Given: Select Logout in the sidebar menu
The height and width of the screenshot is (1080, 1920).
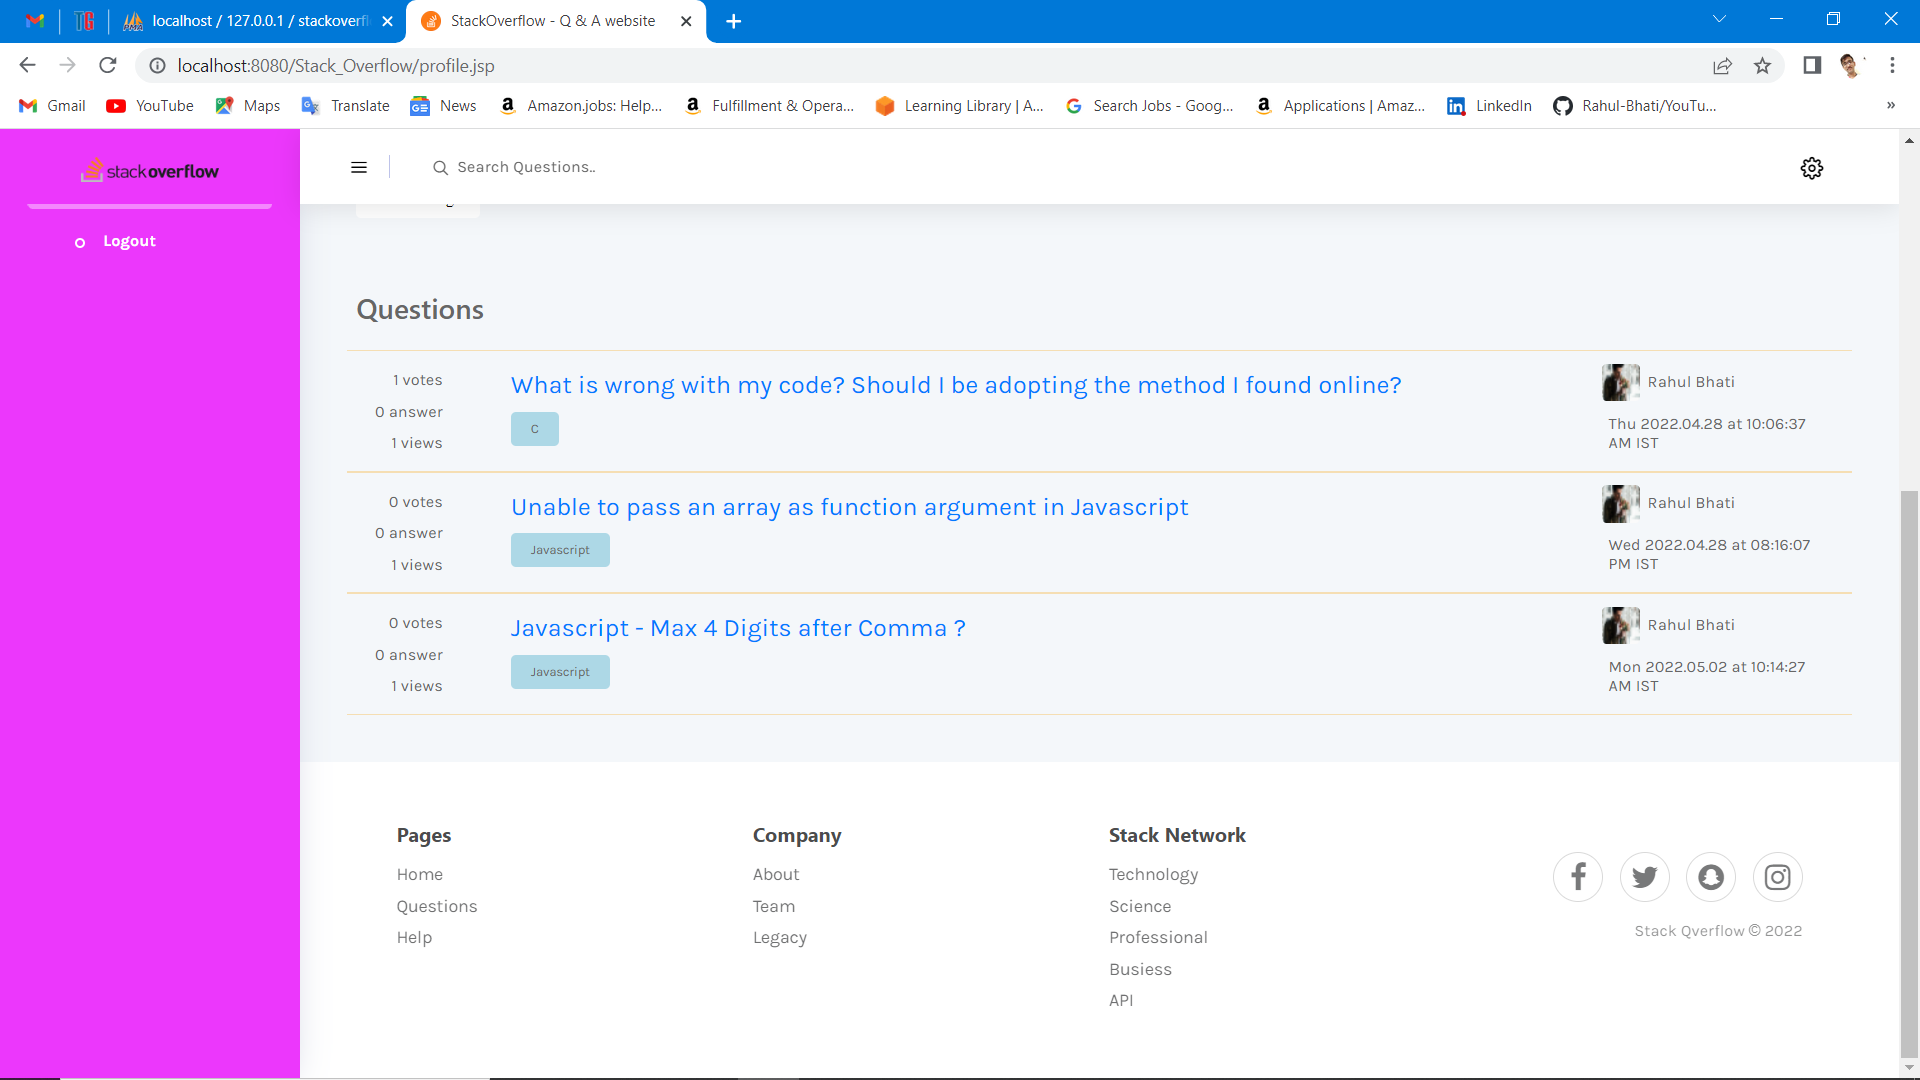Looking at the screenshot, I should [129, 241].
